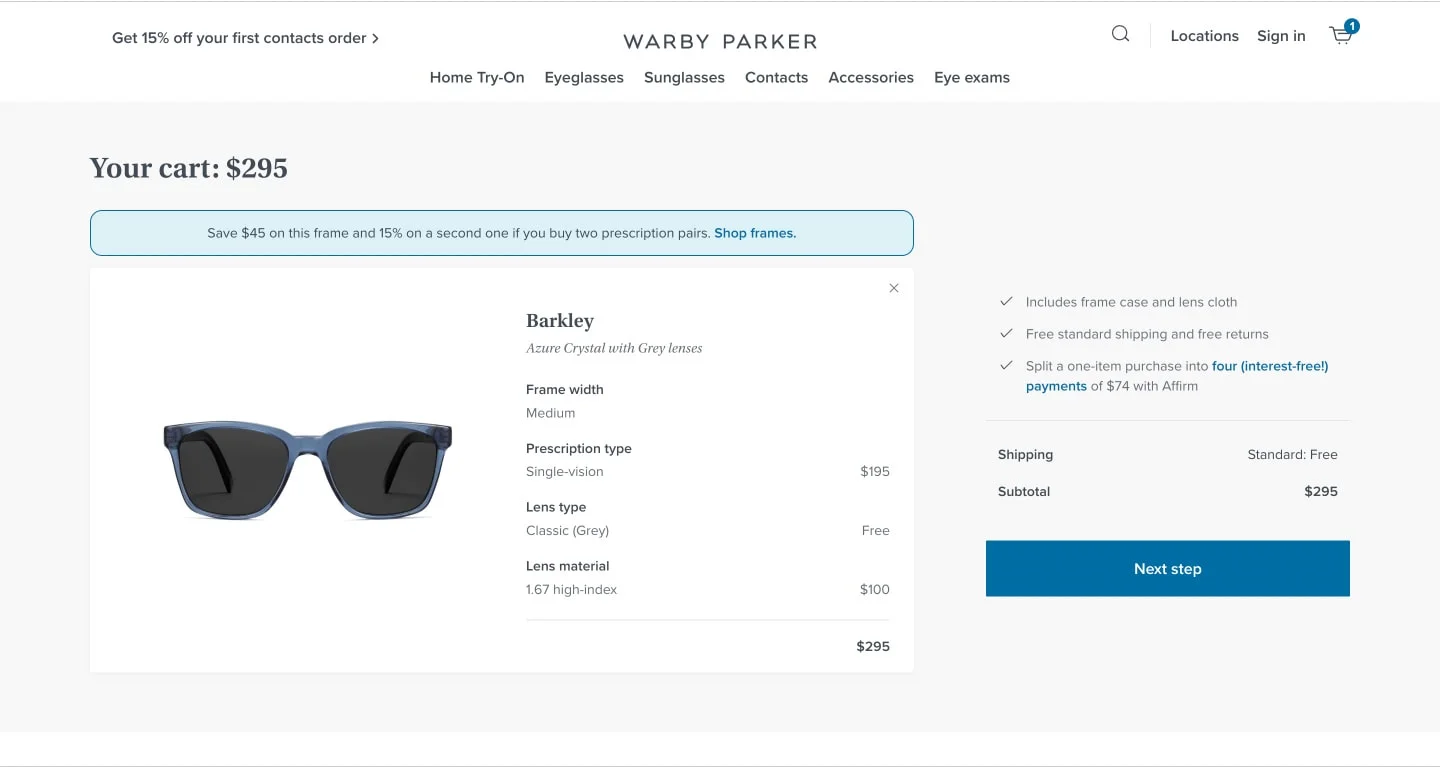1440x767 pixels.
Task: Open the Sunglasses category
Action: click(x=684, y=77)
